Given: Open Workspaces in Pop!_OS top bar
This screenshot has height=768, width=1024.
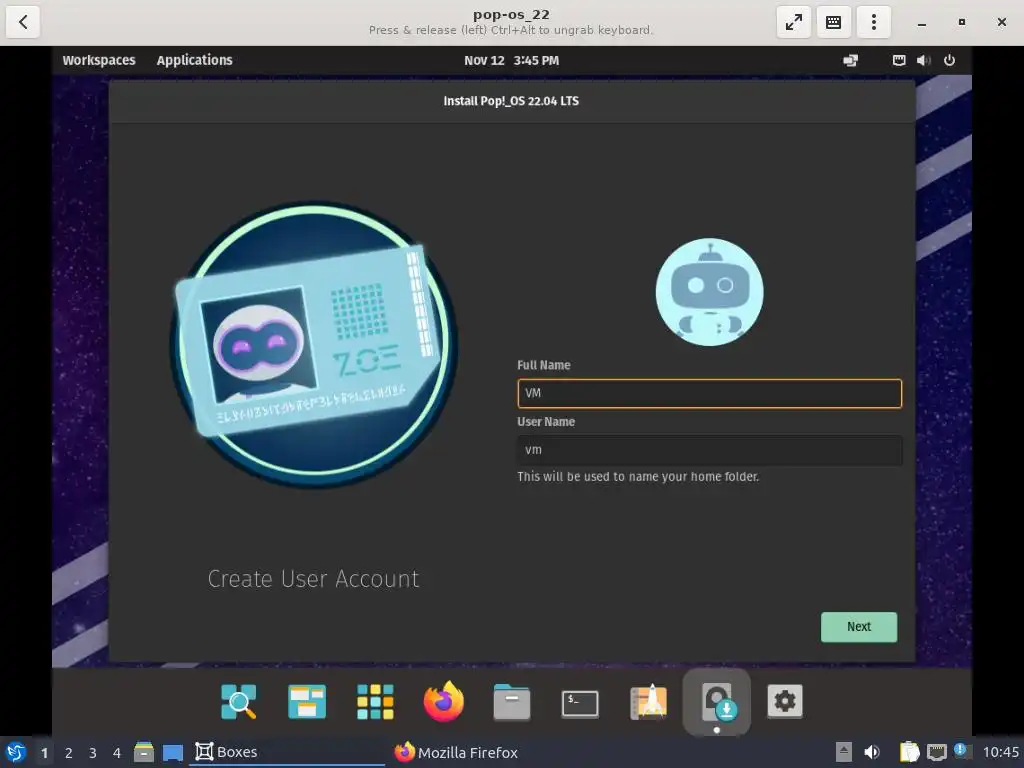Looking at the screenshot, I should (x=99, y=60).
